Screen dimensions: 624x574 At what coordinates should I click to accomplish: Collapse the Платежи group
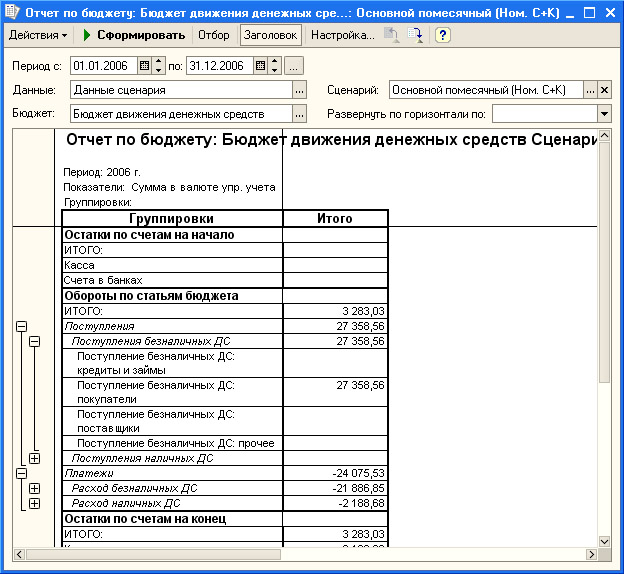tap(21, 473)
